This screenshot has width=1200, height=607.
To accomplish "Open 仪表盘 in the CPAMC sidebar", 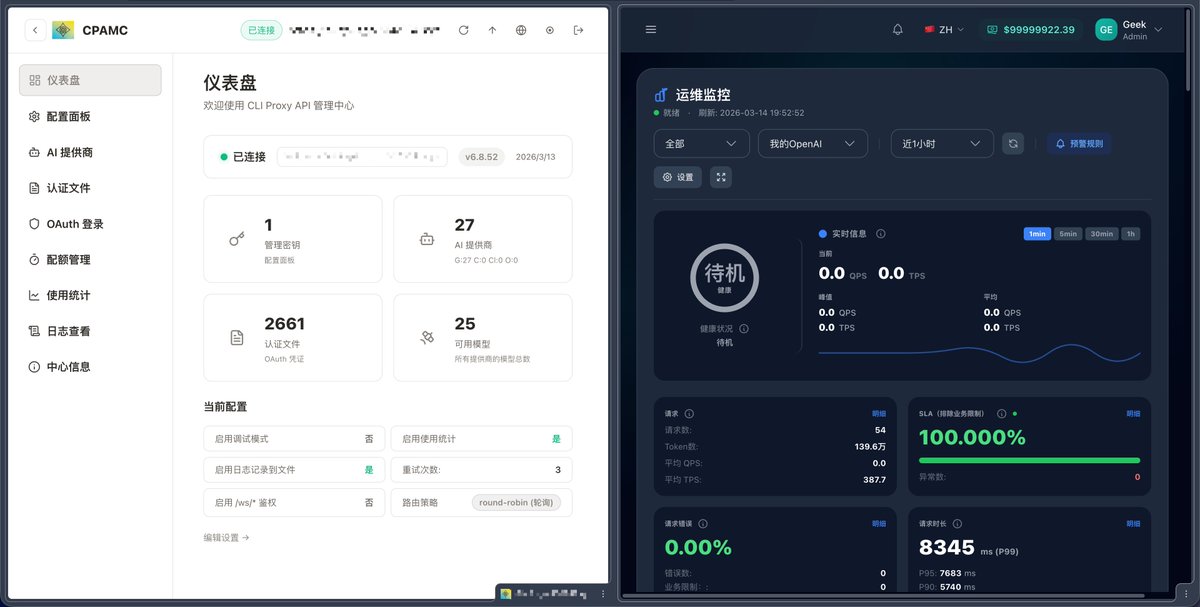I will tap(90, 80).
